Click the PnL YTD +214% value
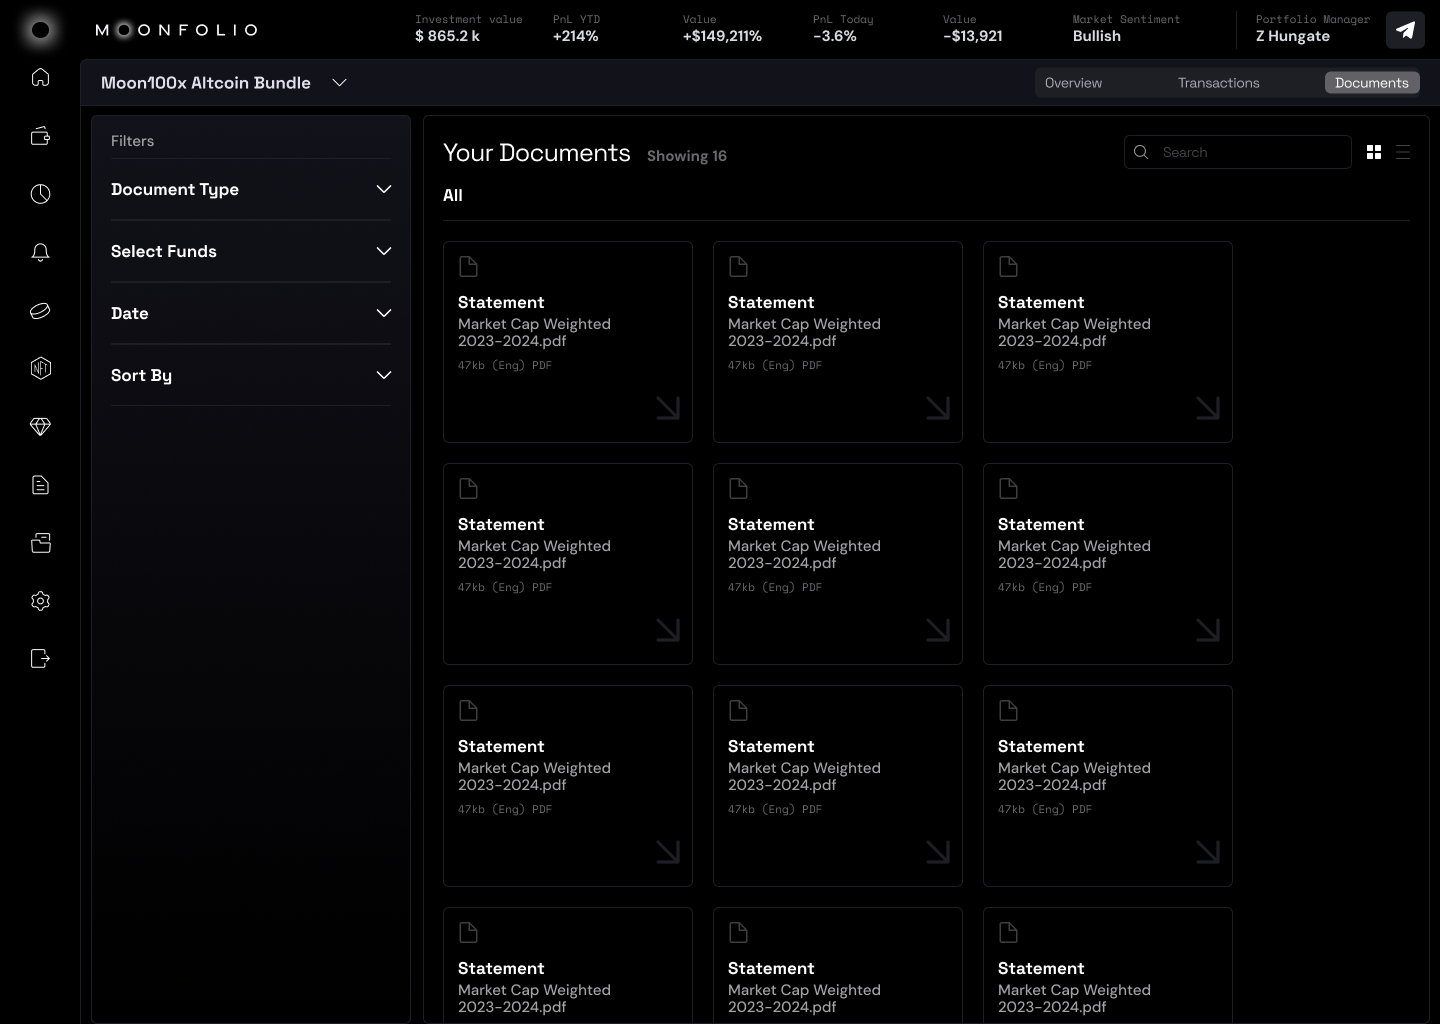 (x=576, y=36)
